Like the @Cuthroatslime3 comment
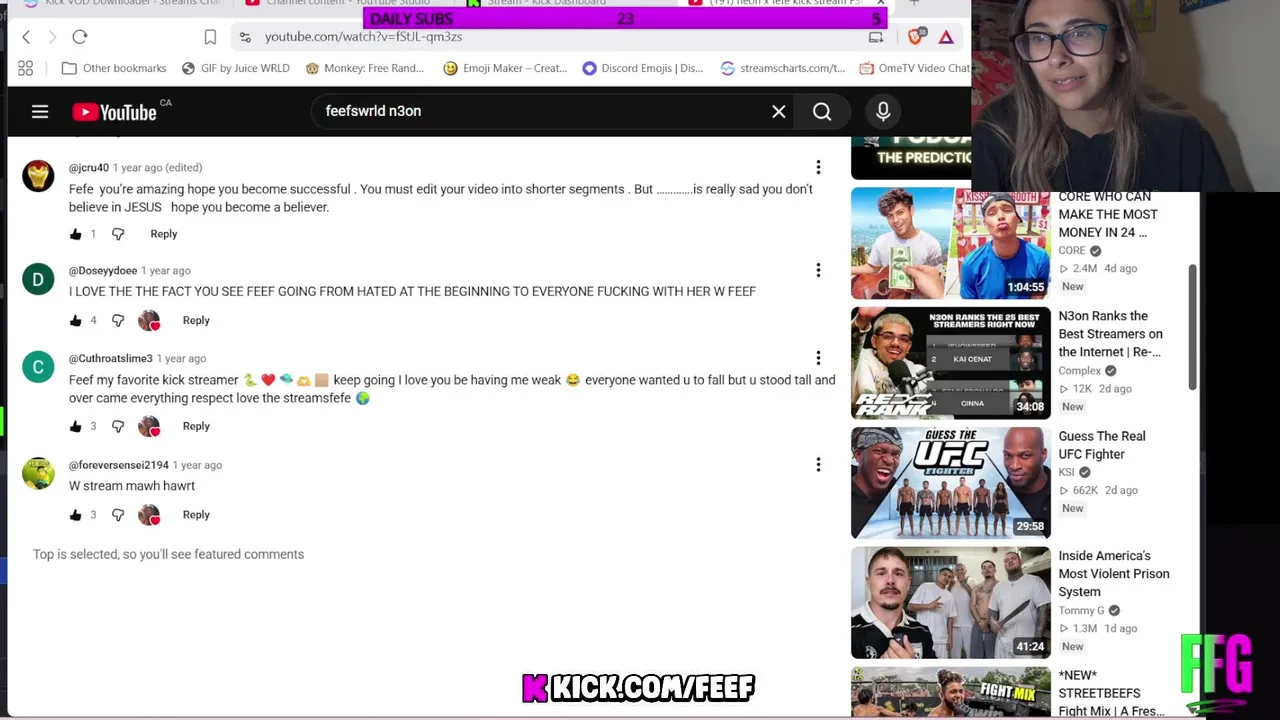 point(76,426)
